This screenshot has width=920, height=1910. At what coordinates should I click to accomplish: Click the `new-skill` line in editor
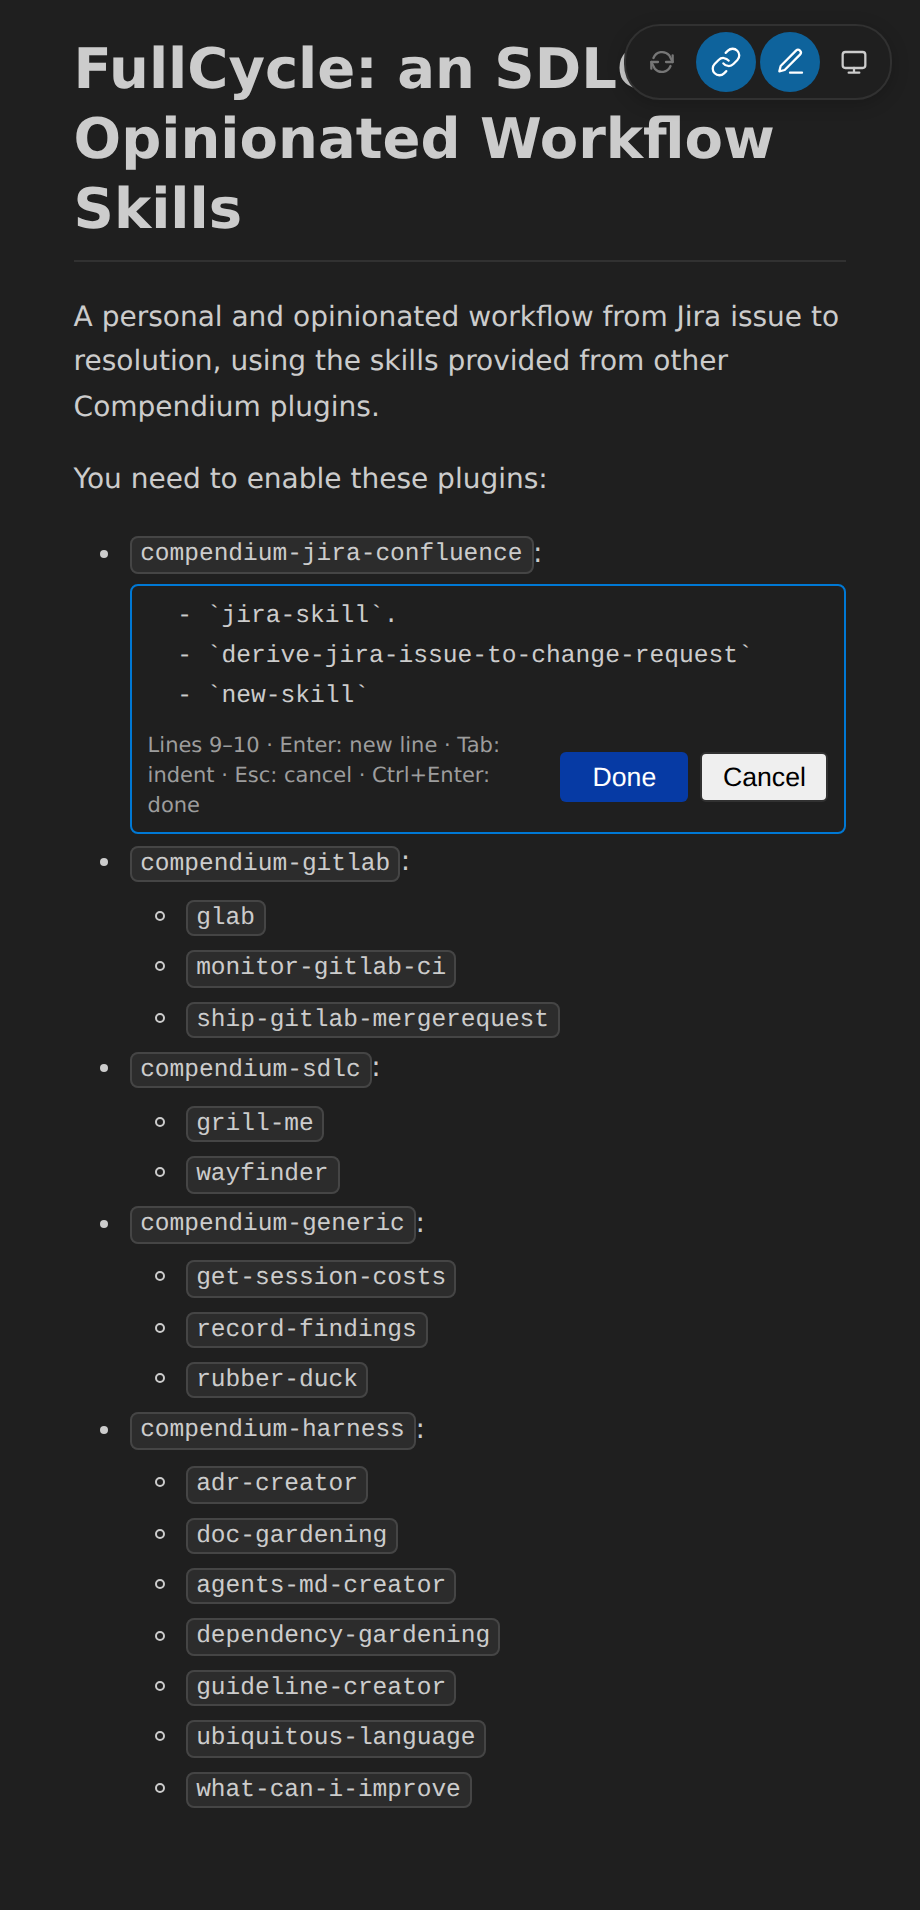point(273,694)
